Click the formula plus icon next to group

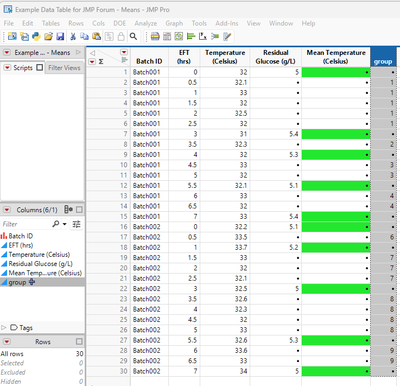(32, 282)
